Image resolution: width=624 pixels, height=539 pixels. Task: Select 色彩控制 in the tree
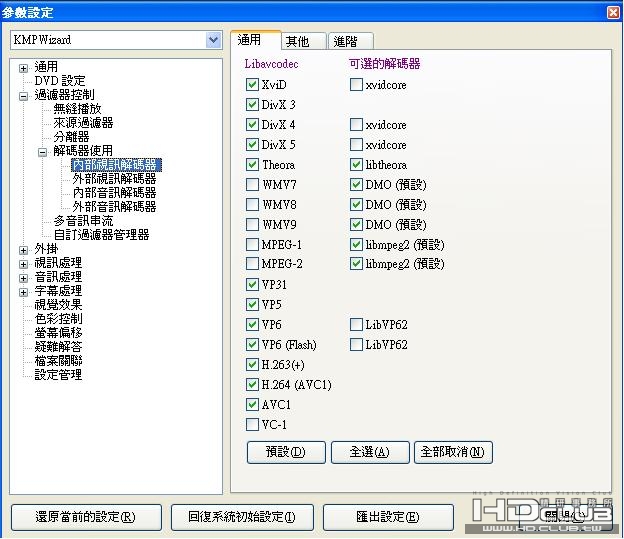[x=58, y=318]
